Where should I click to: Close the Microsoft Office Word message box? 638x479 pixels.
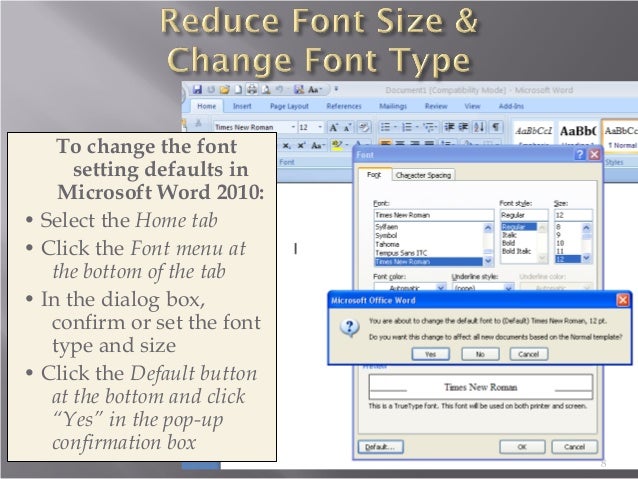tap(623, 300)
